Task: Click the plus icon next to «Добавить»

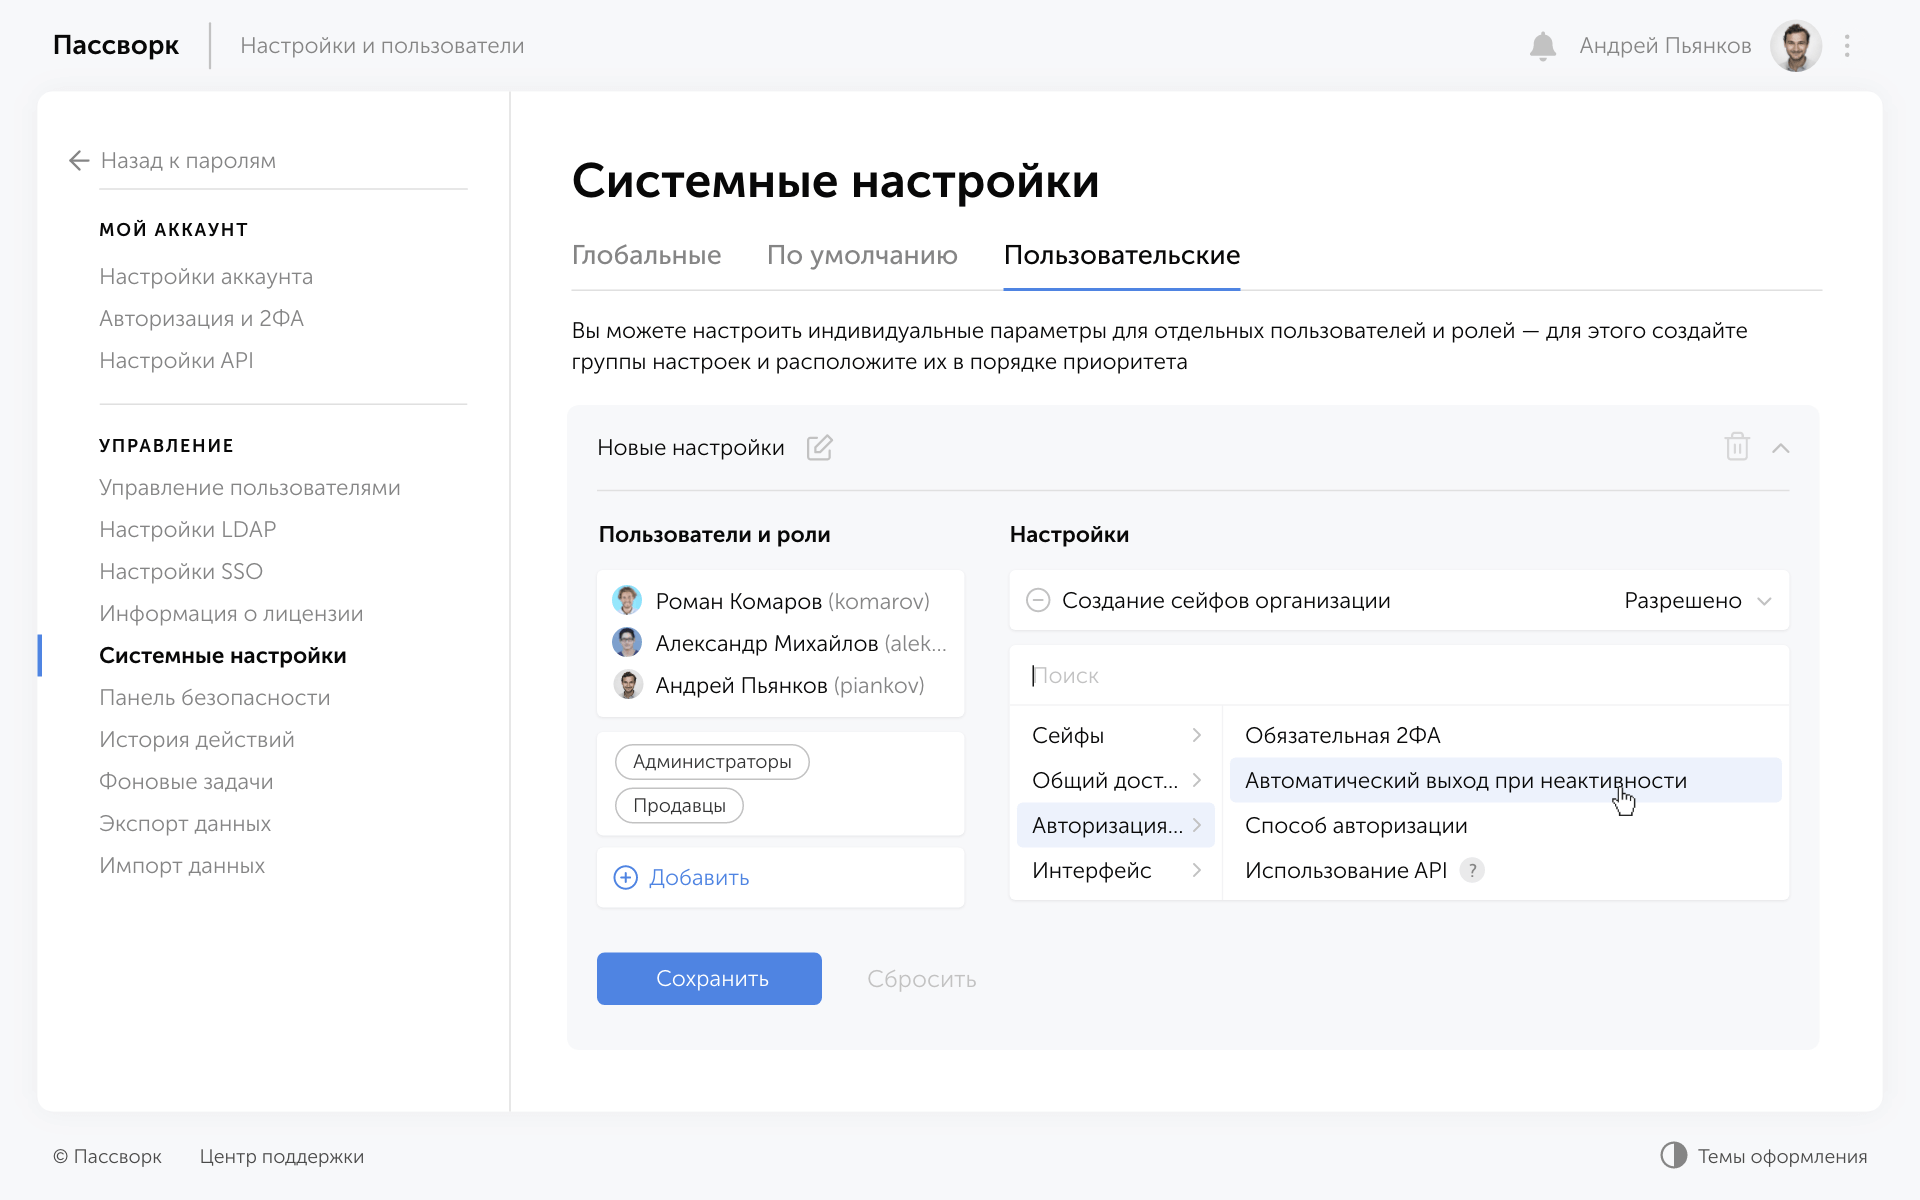Action: (x=625, y=877)
